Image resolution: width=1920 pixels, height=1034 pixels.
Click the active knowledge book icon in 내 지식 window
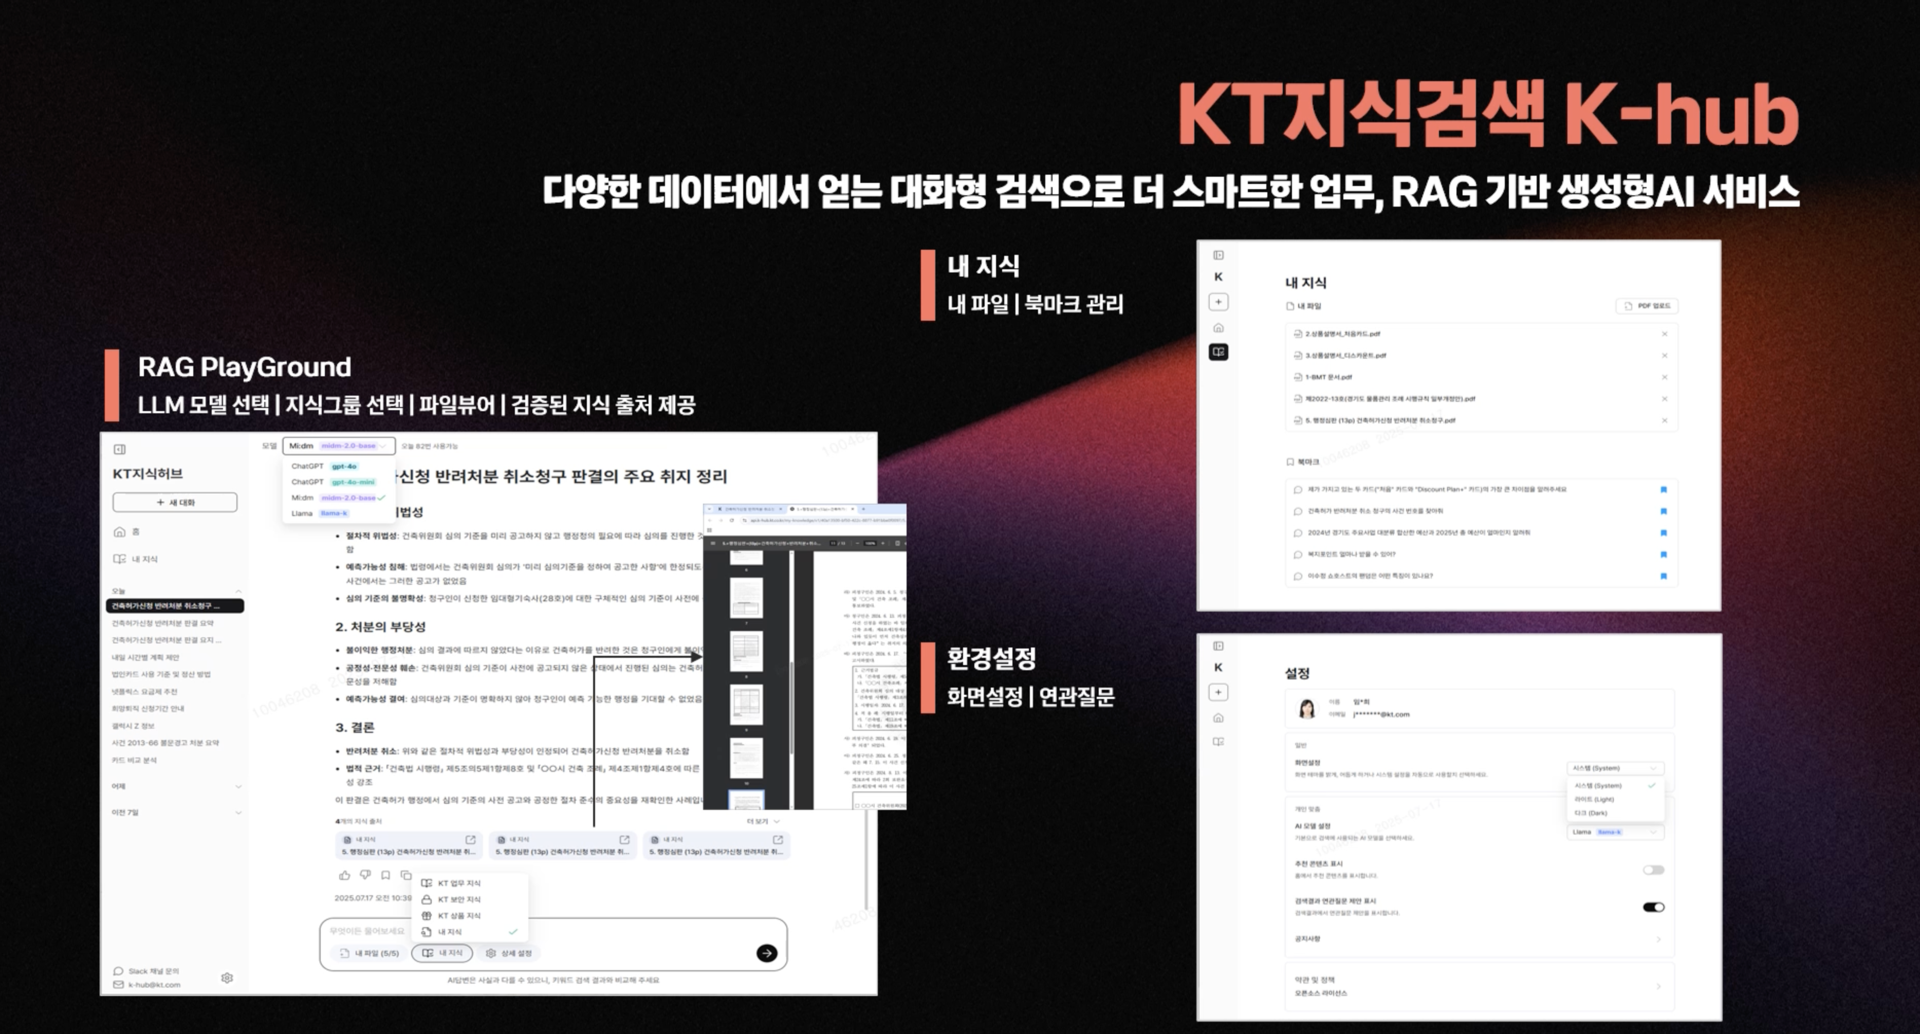tap(1218, 352)
